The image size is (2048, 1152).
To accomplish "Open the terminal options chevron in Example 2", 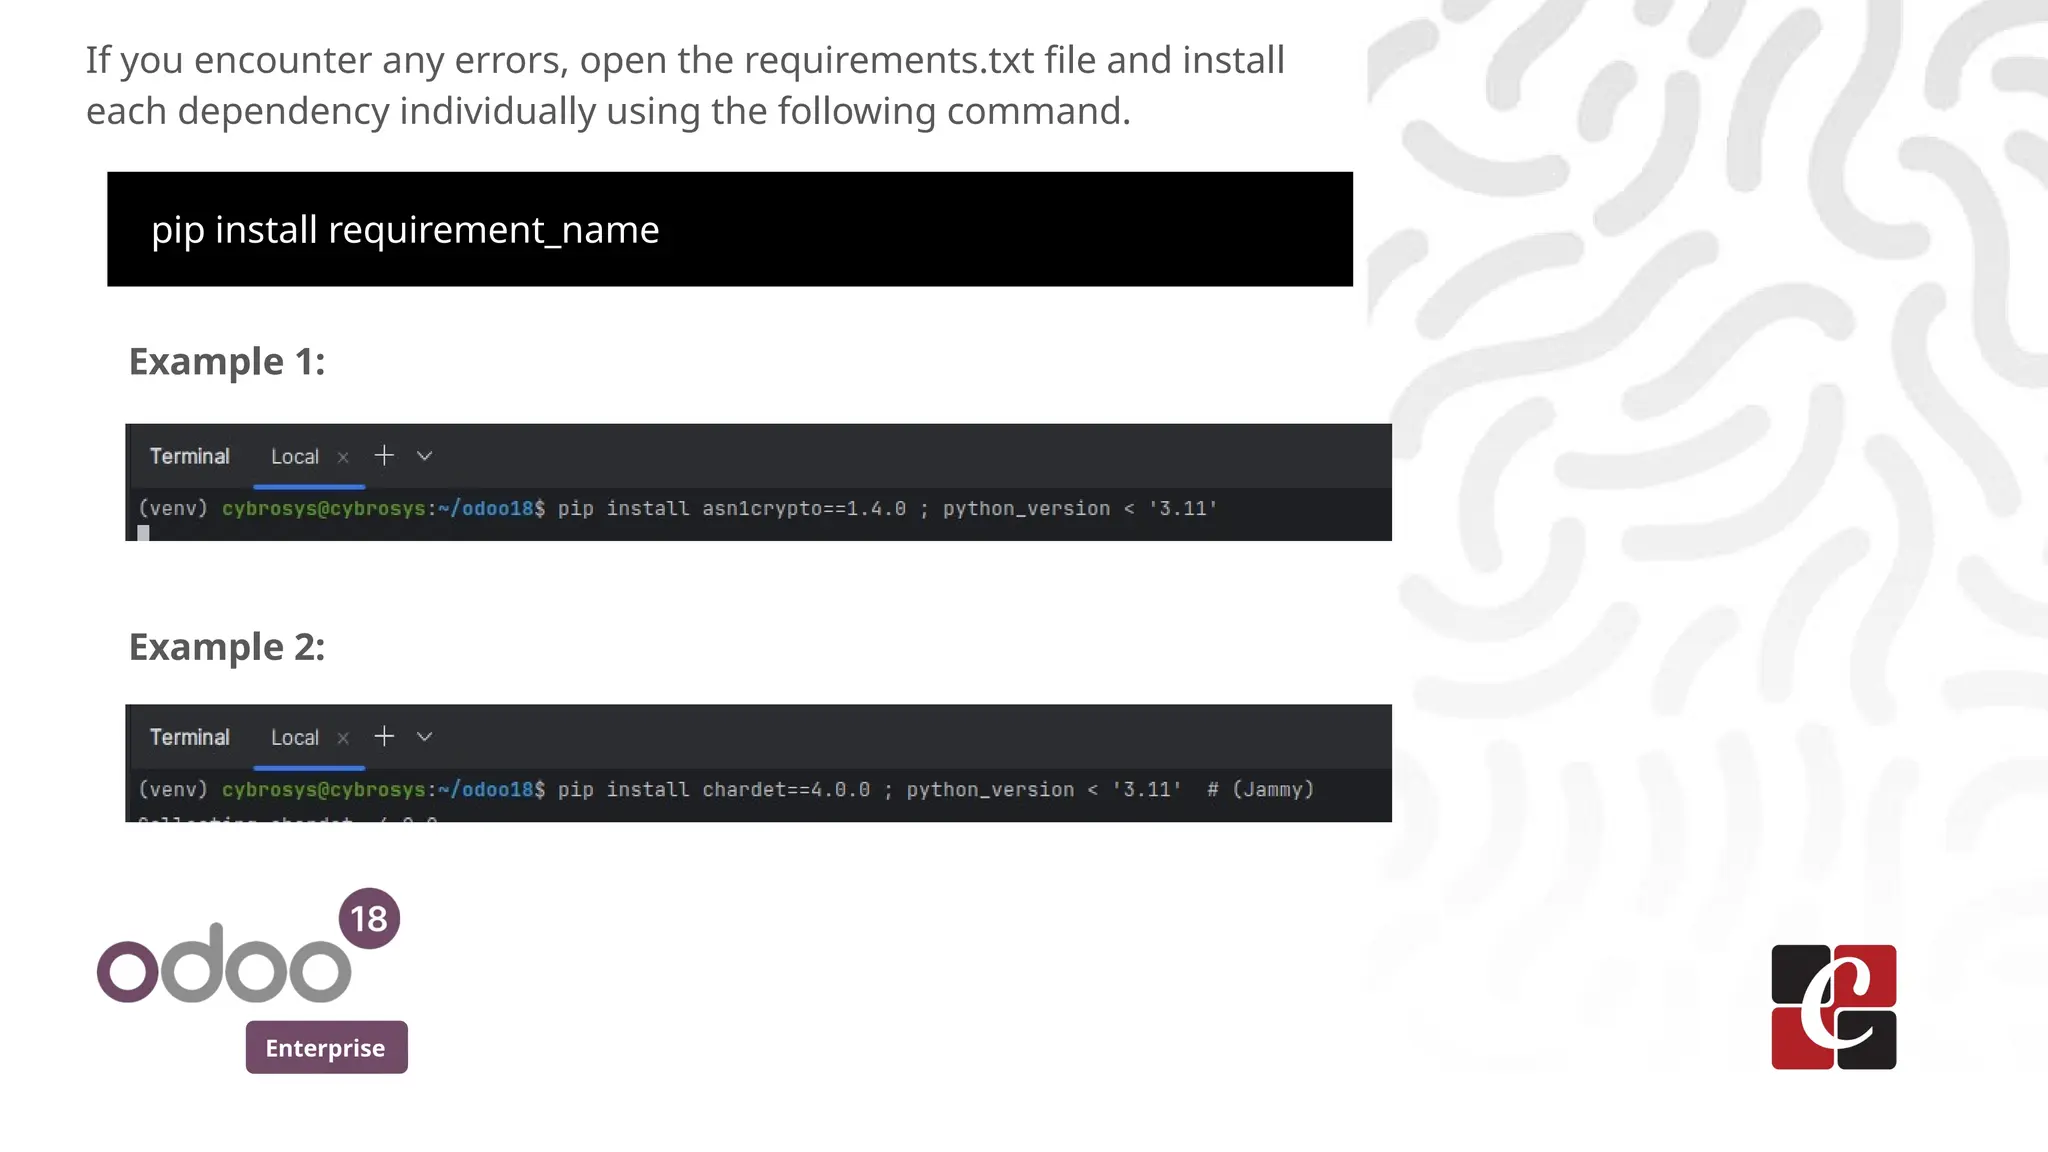I will click(x=425, y=737).
